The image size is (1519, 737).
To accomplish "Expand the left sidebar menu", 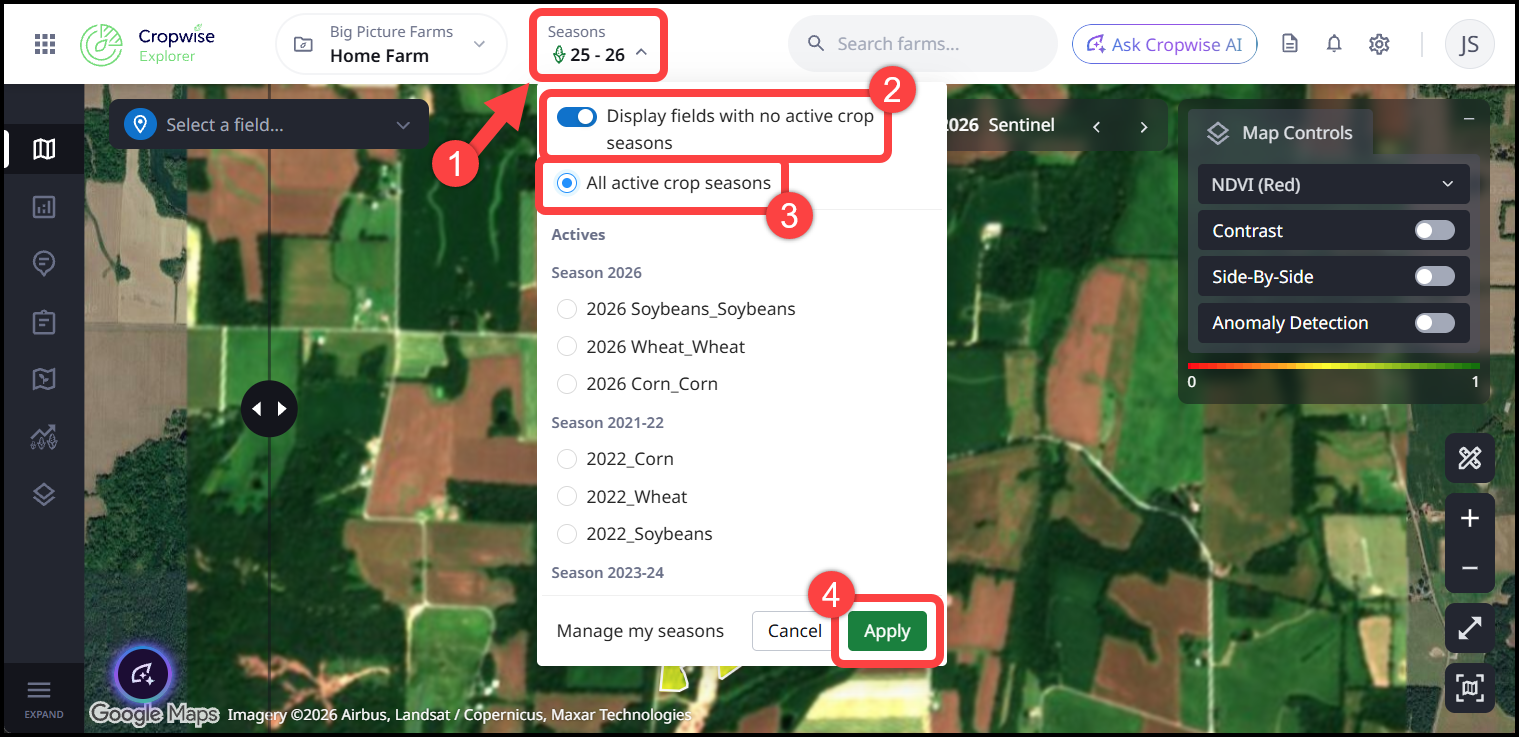I will pyautogui.click(x=43, y=698).
